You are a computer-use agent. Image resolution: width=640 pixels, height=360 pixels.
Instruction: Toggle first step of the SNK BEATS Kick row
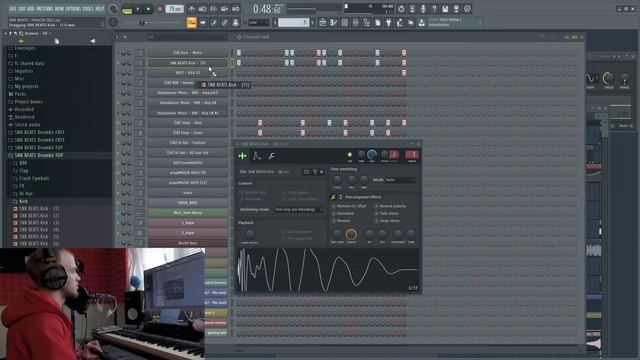pyautogui.click(x=239, y=63)
